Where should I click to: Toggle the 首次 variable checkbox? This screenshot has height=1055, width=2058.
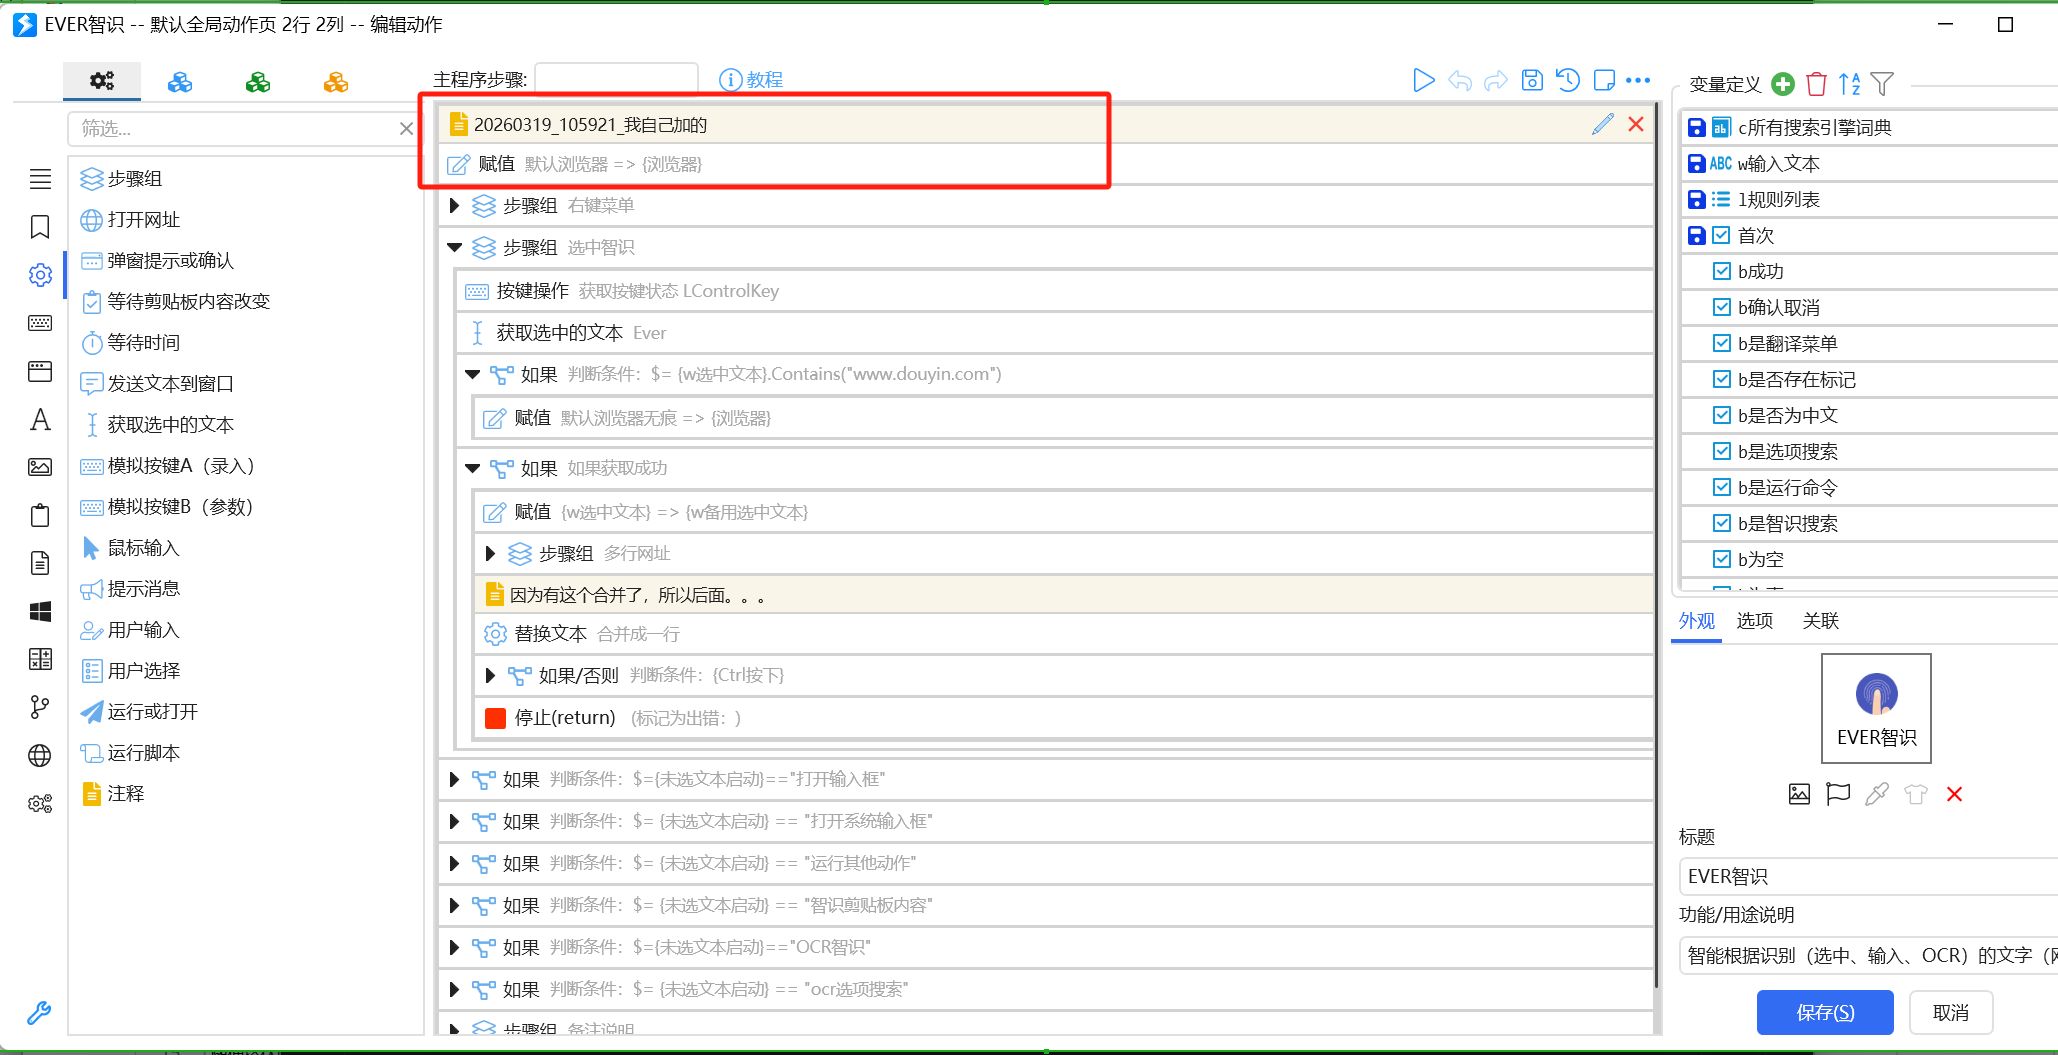pyautogui.click(x=1721, y=235)
